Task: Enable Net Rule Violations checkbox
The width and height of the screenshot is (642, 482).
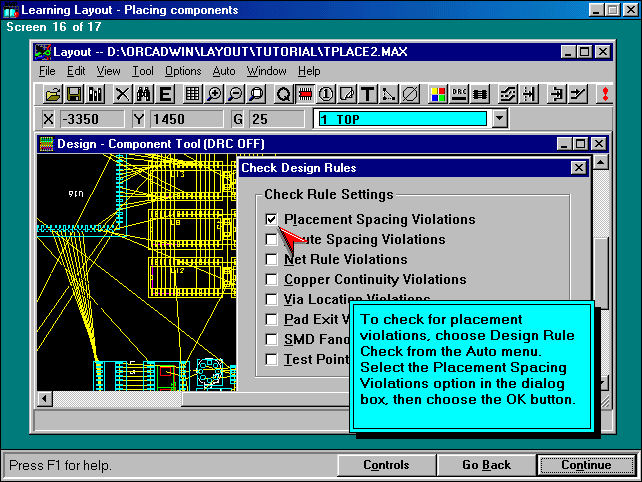Action: [272, 259]
